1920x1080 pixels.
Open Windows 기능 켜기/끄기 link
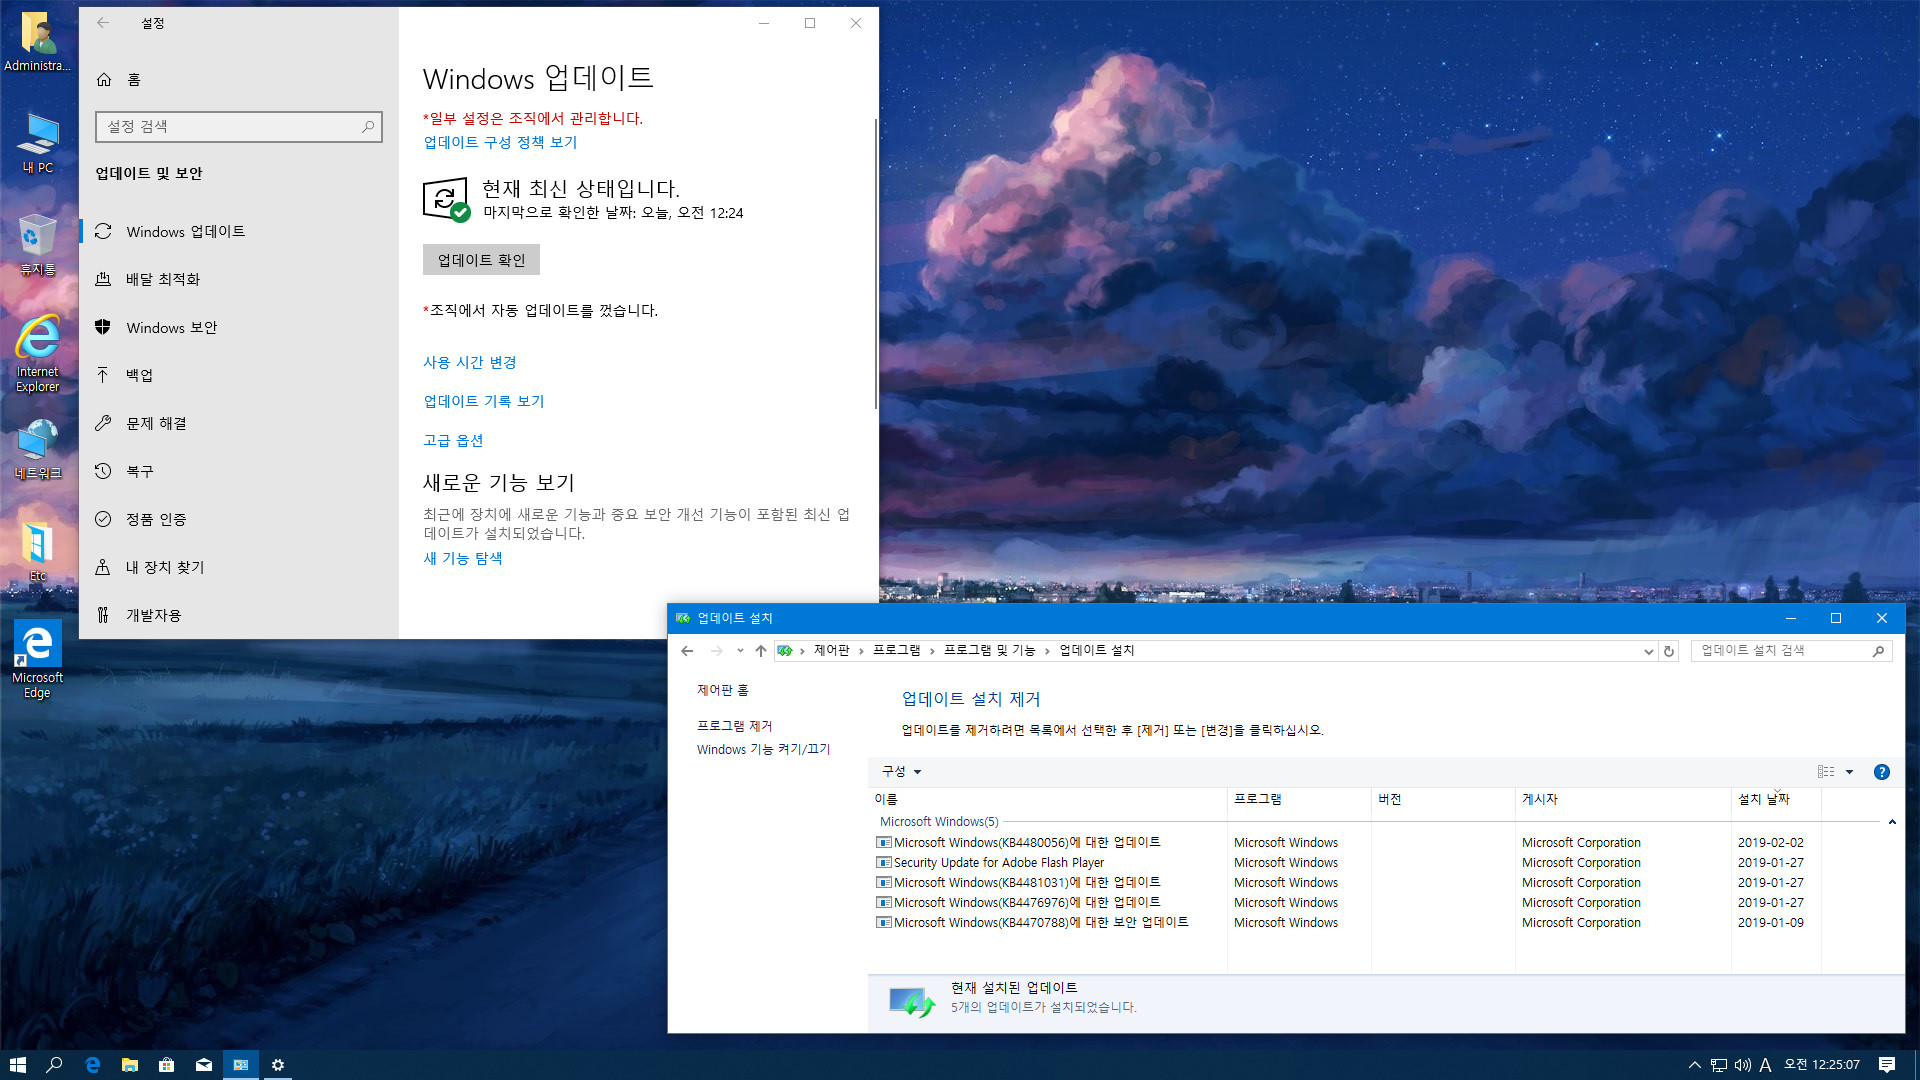[x=764, y=749]
